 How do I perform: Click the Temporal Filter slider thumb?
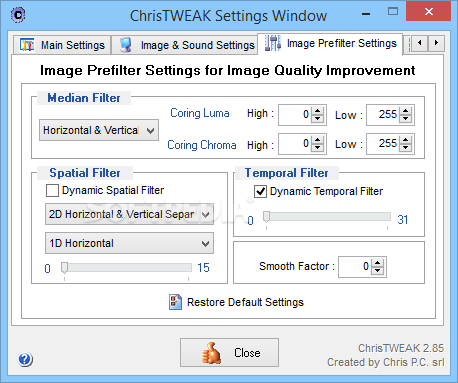[x=266, y=217]
